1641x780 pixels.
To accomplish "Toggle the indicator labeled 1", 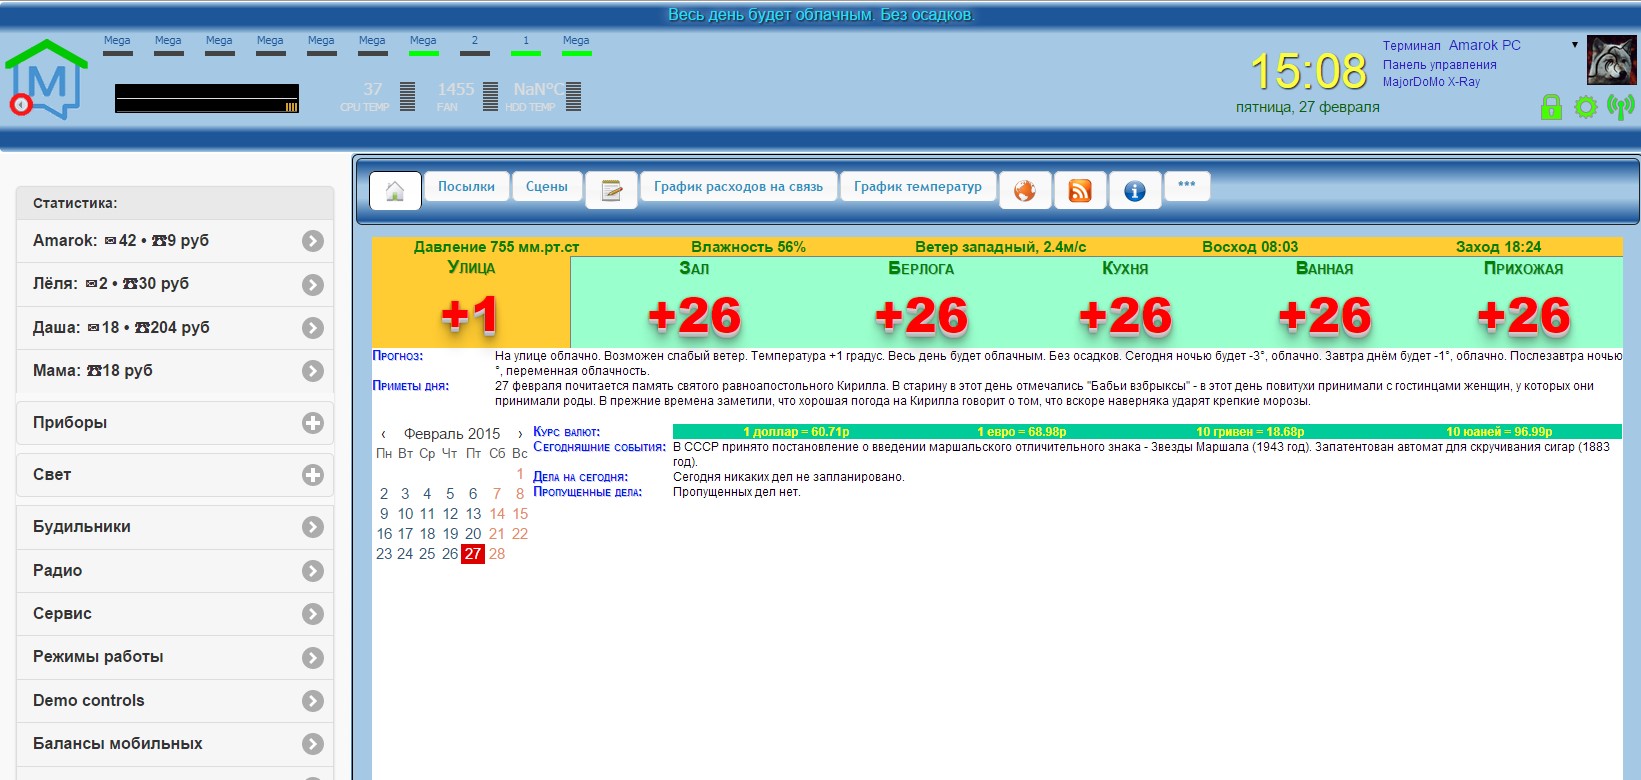I will click(x=525, y=46).
